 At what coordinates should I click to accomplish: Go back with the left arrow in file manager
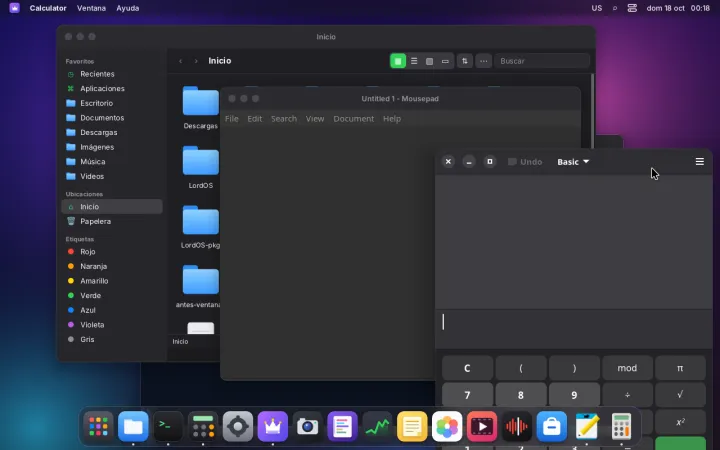180,61
